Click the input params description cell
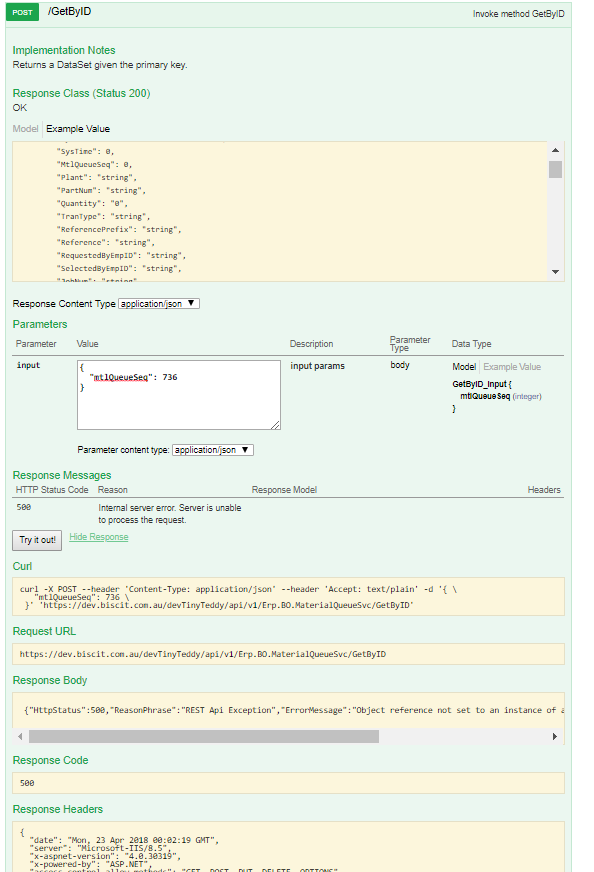 (x=317, y=366)
